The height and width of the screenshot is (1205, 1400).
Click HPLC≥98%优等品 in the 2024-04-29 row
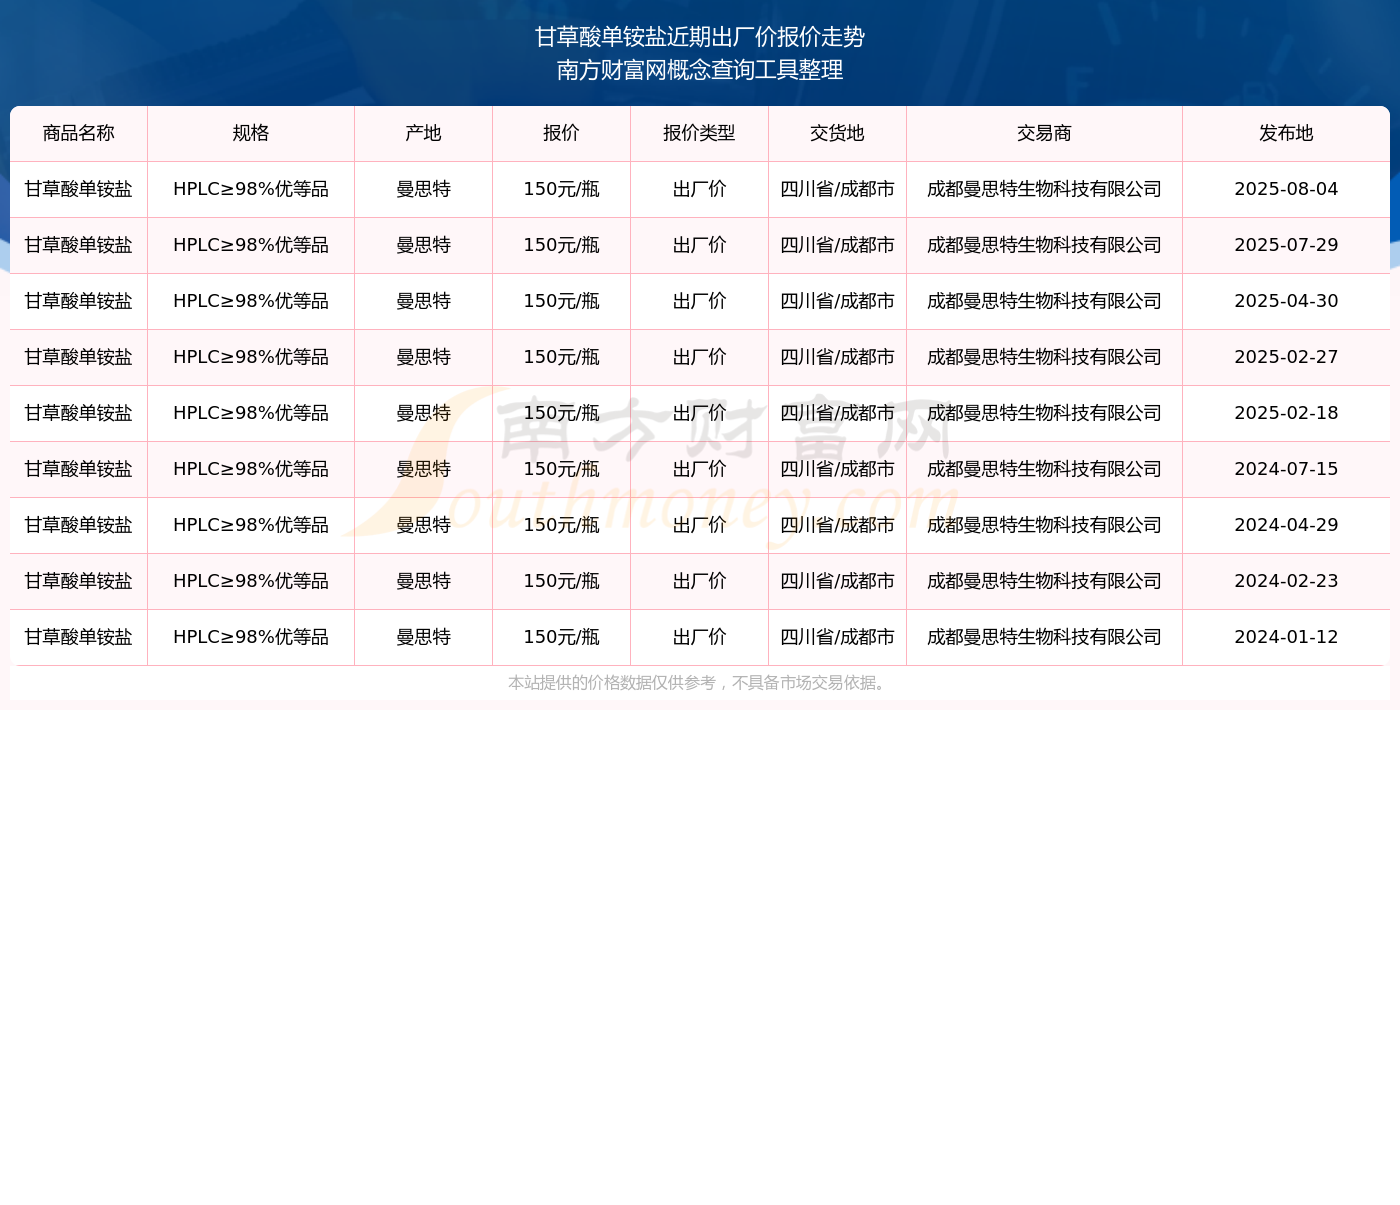[251, 525]
